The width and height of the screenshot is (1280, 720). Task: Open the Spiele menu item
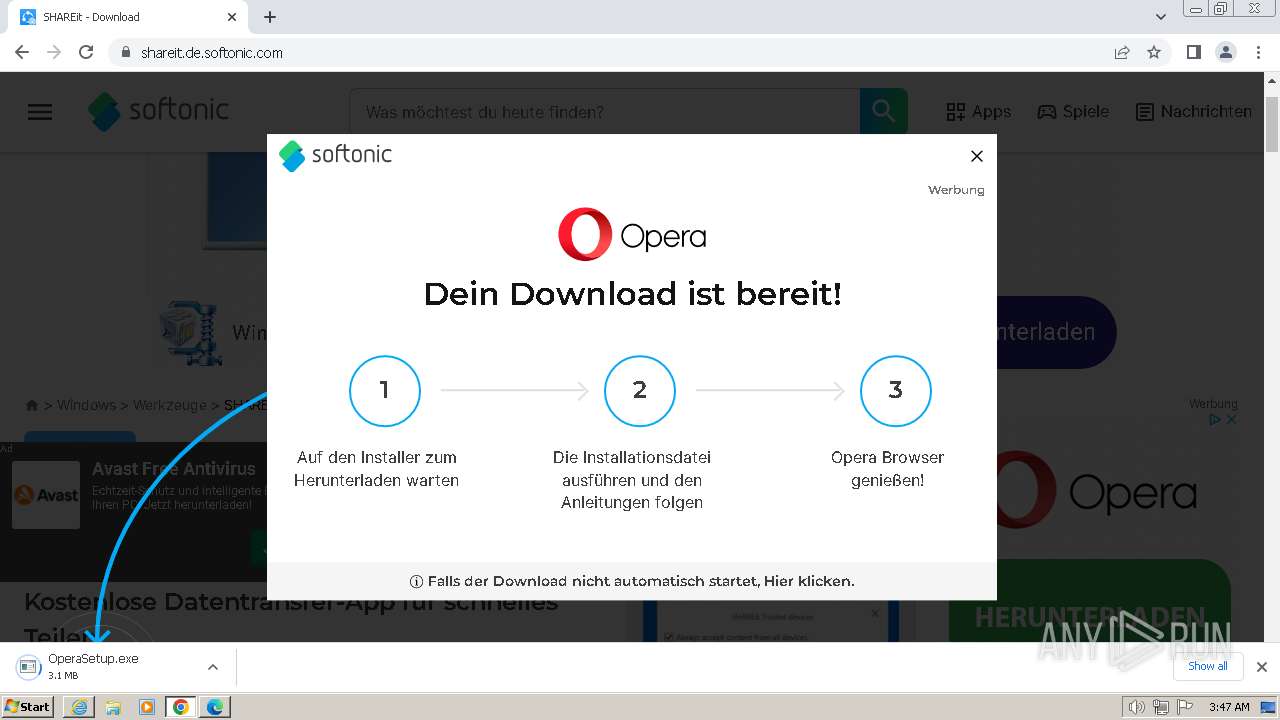click(1073, 112)
